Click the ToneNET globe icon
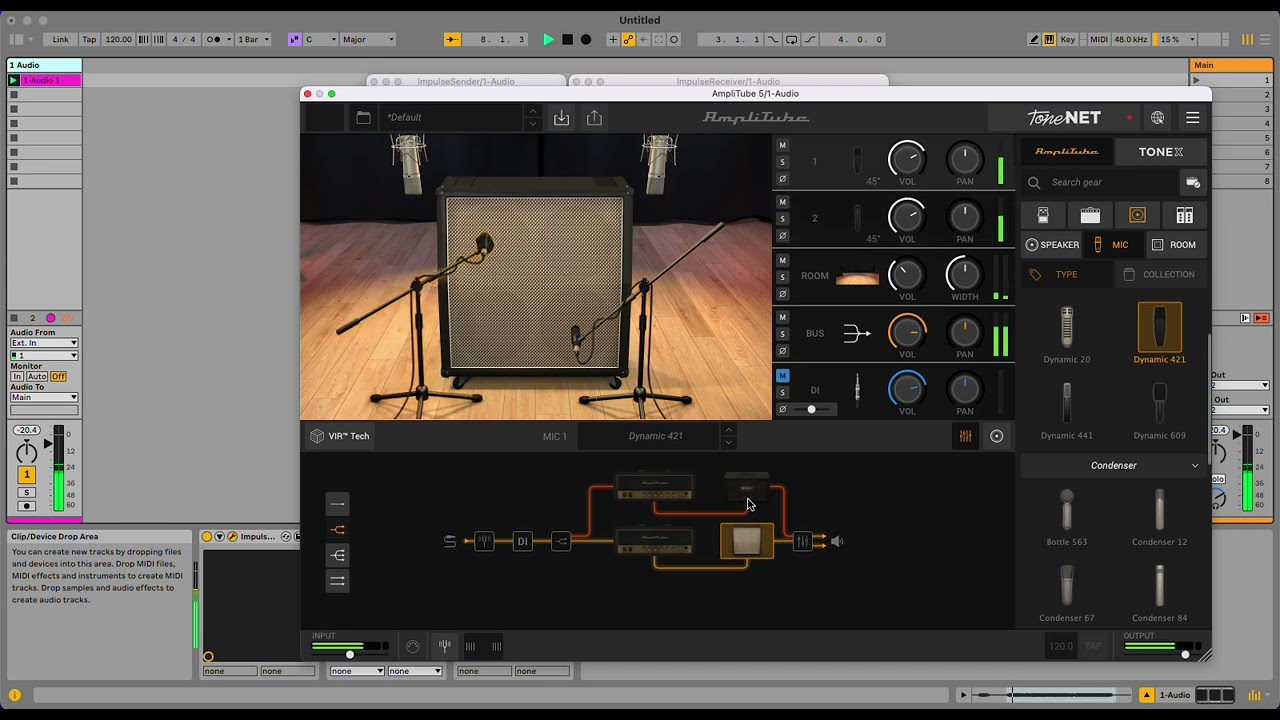 [1157, 118]
